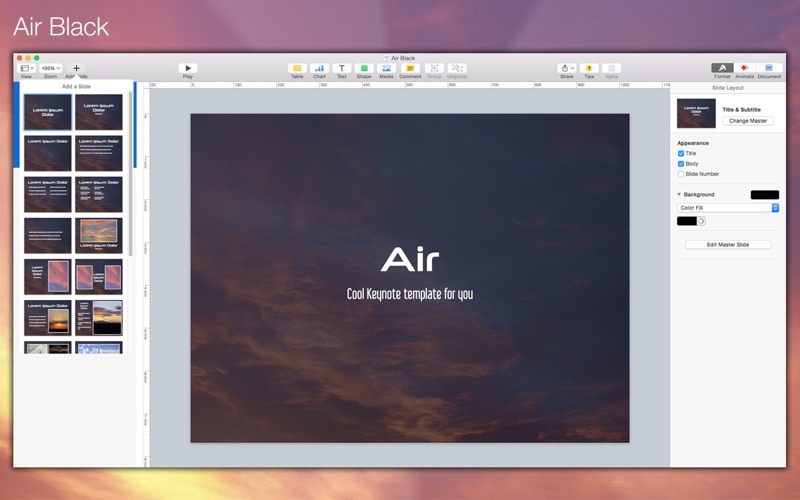Click the Add Slide plus icon
Image resolution: width=800 pixels, height=500 pixels.
pos(76,68)
